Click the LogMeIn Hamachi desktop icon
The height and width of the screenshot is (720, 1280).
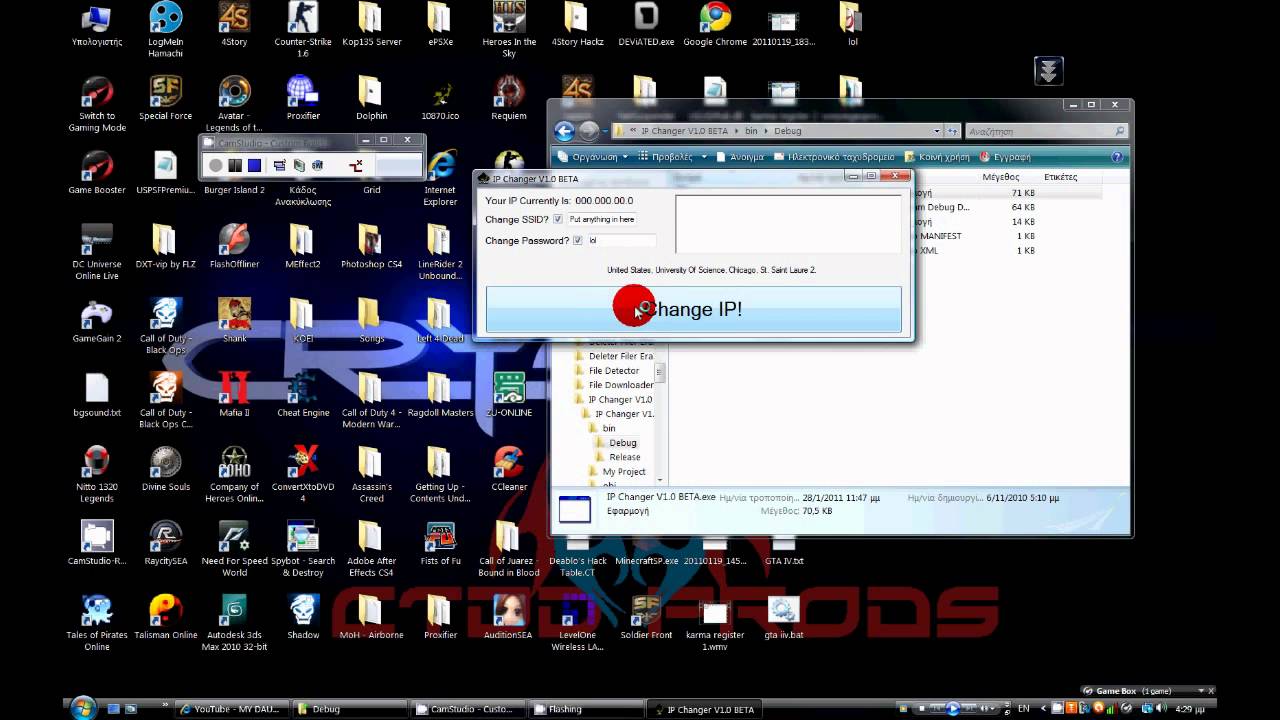pyautogui.click(x=165, y=30)
